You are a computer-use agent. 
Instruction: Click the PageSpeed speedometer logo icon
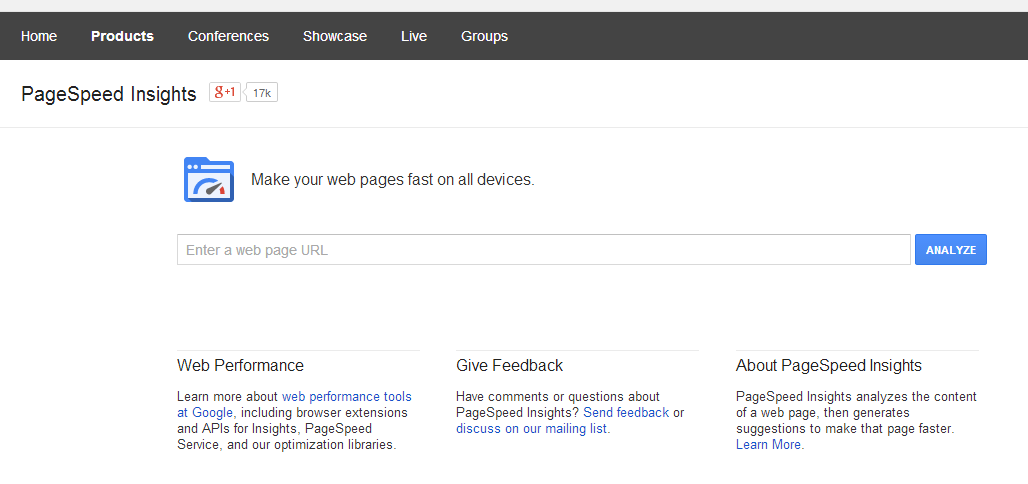(208, 180)
